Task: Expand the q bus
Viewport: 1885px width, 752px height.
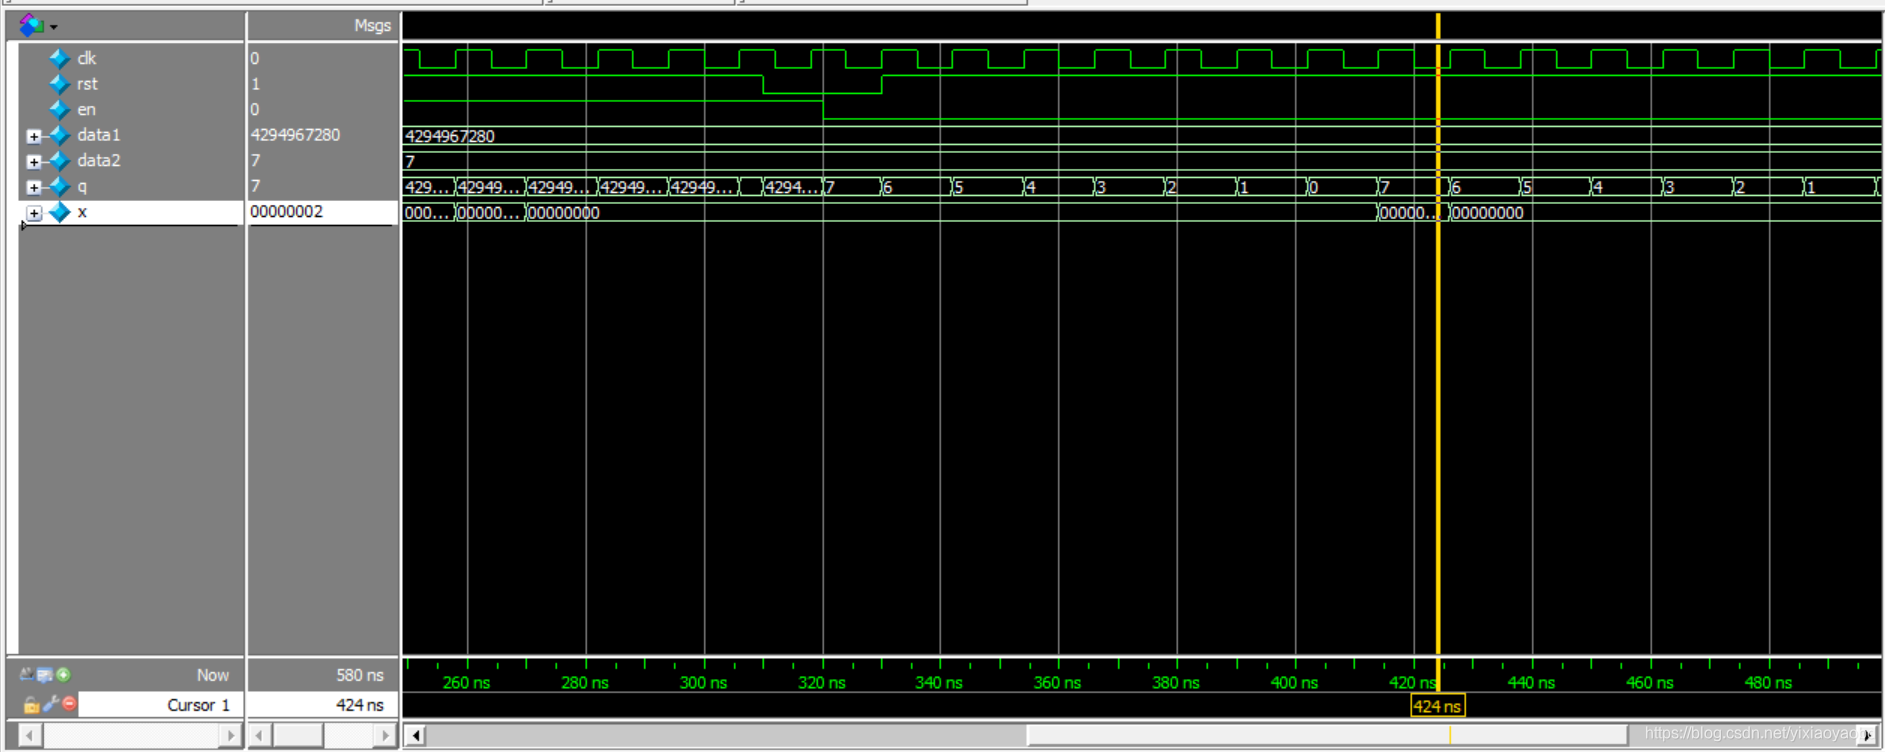Action: click(34, 188)
